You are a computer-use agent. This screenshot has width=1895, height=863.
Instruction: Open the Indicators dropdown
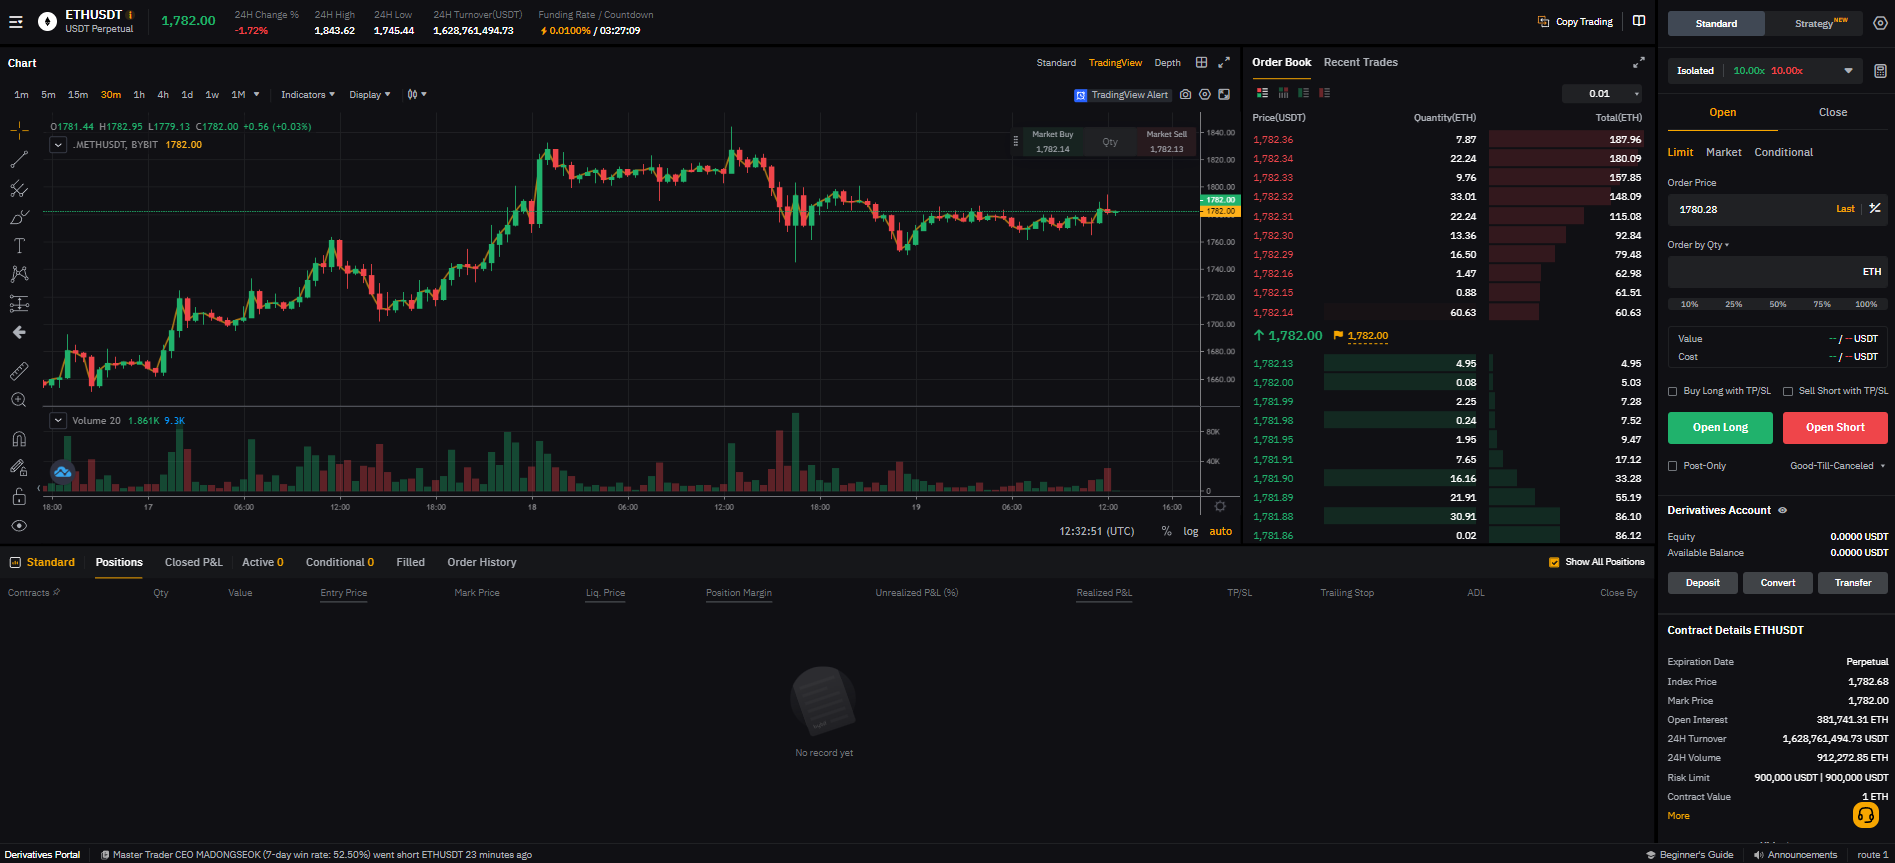point(307,95)
